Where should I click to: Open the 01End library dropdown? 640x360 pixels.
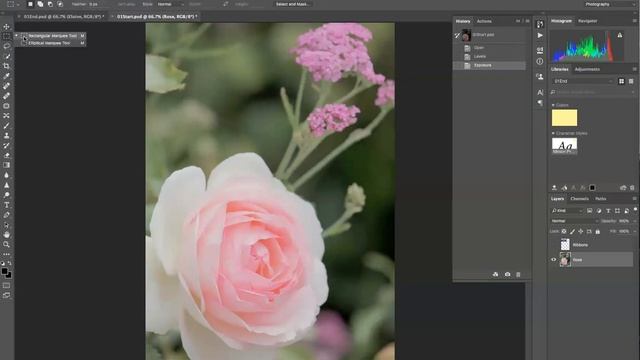click(x=583, y=81)
